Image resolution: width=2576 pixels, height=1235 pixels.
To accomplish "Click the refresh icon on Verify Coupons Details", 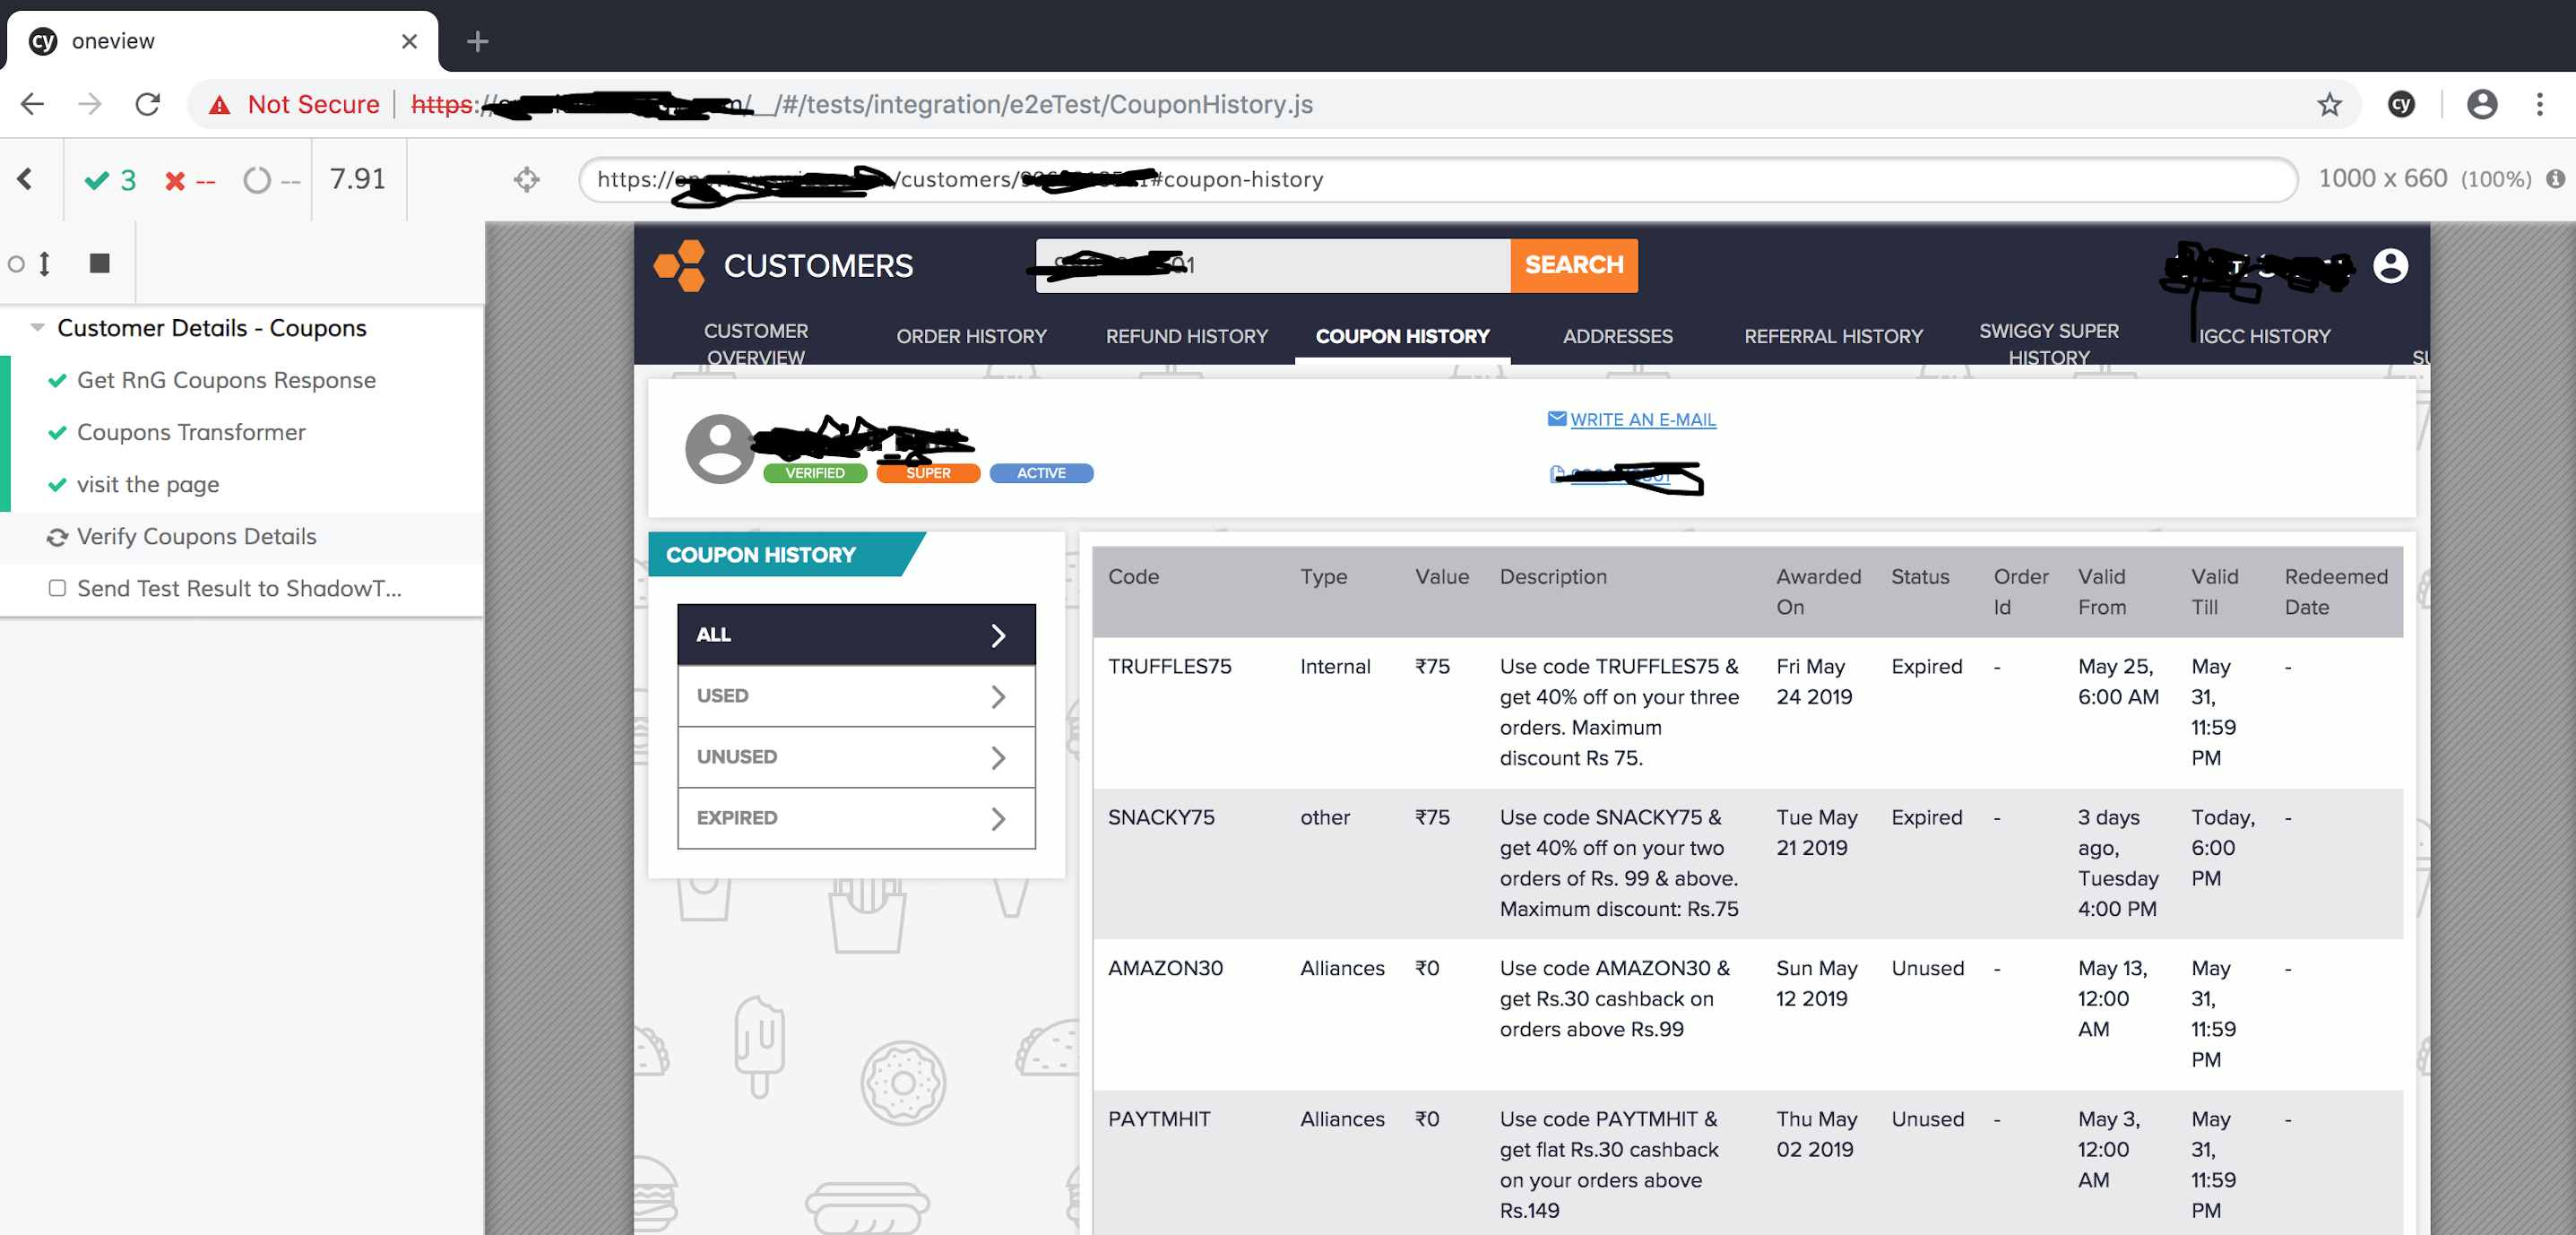I will (x=57, y=537).
